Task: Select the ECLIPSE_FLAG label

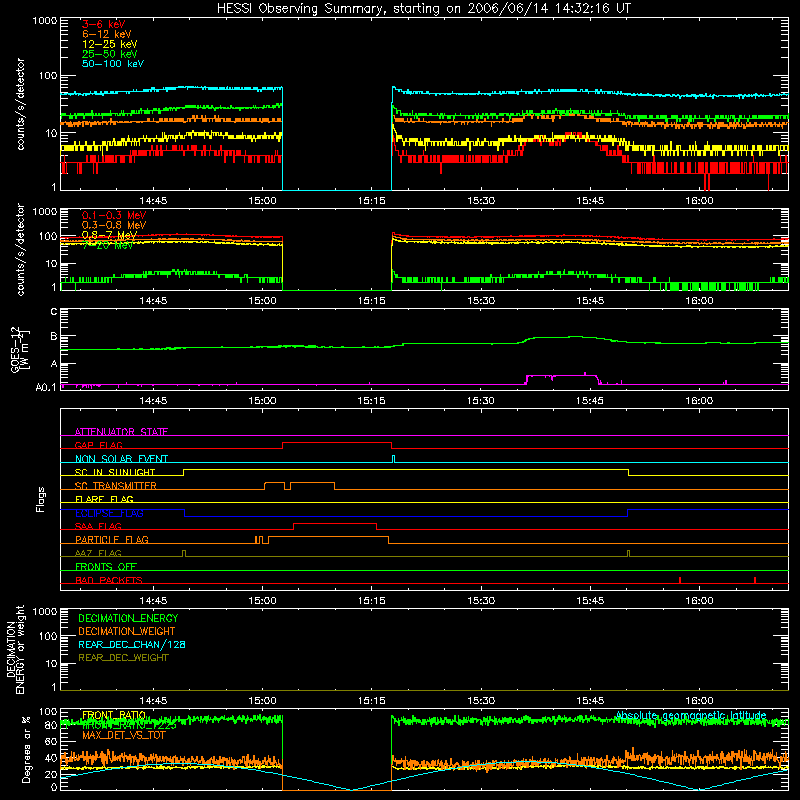Action: tap(109, 513)
